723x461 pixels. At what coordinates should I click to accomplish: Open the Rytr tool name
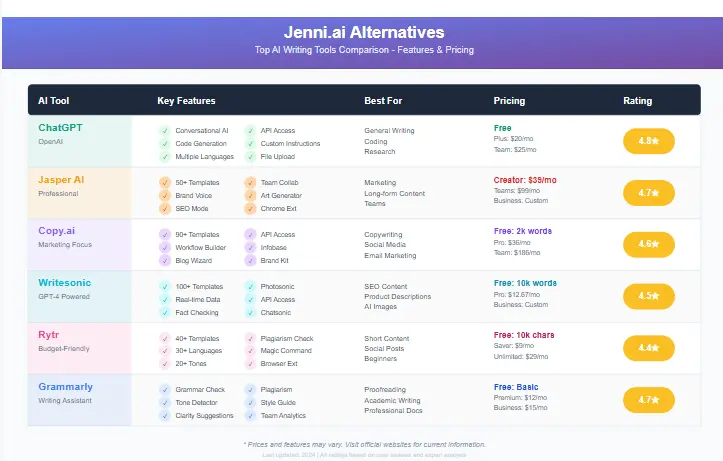pos(48,335)
